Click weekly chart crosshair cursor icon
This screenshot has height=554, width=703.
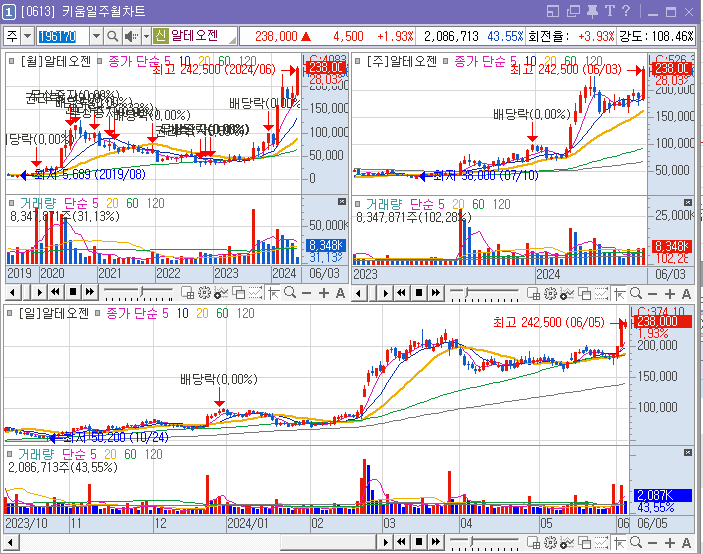[620, 294]
